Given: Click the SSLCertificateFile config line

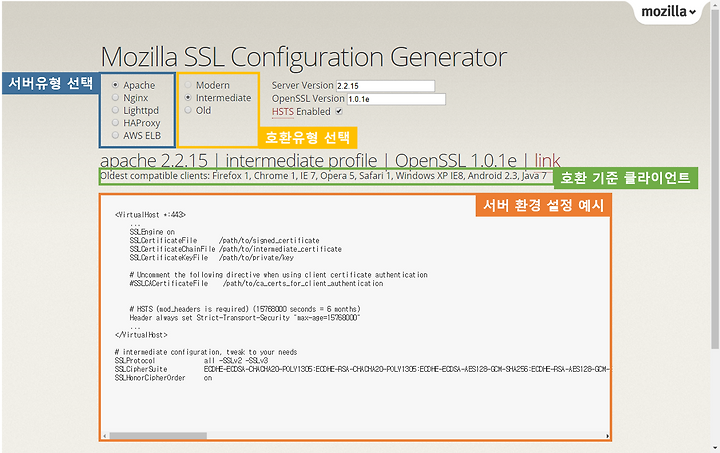Looking at the screenshot, I should (x=225, y=240).
